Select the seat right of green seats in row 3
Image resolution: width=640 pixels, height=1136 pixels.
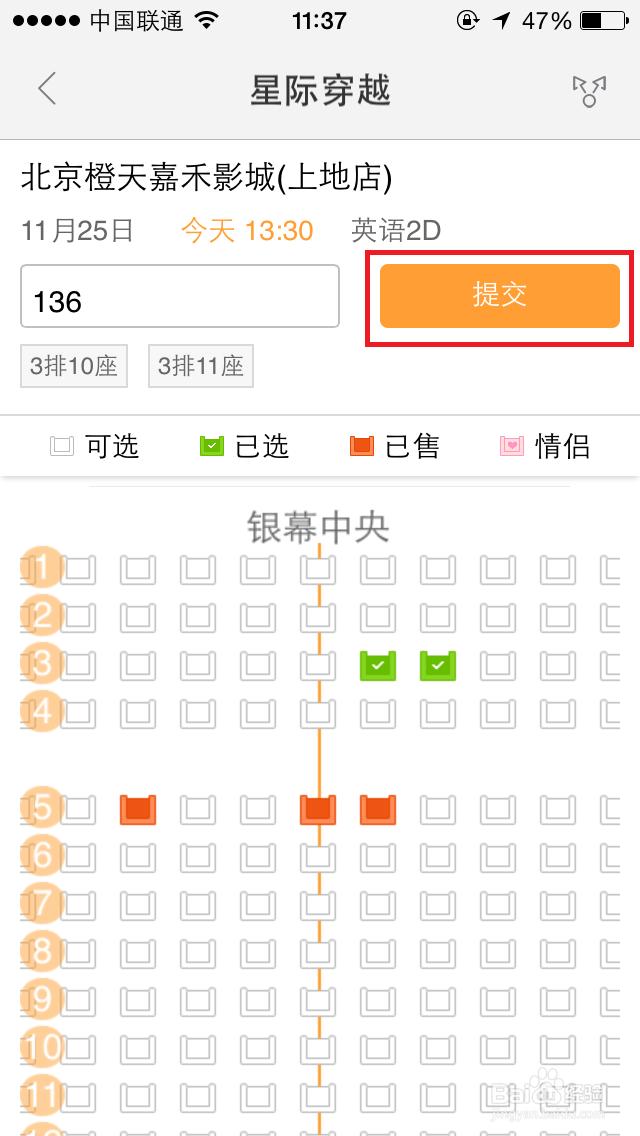pyautogui.click(x=499, y=665)
